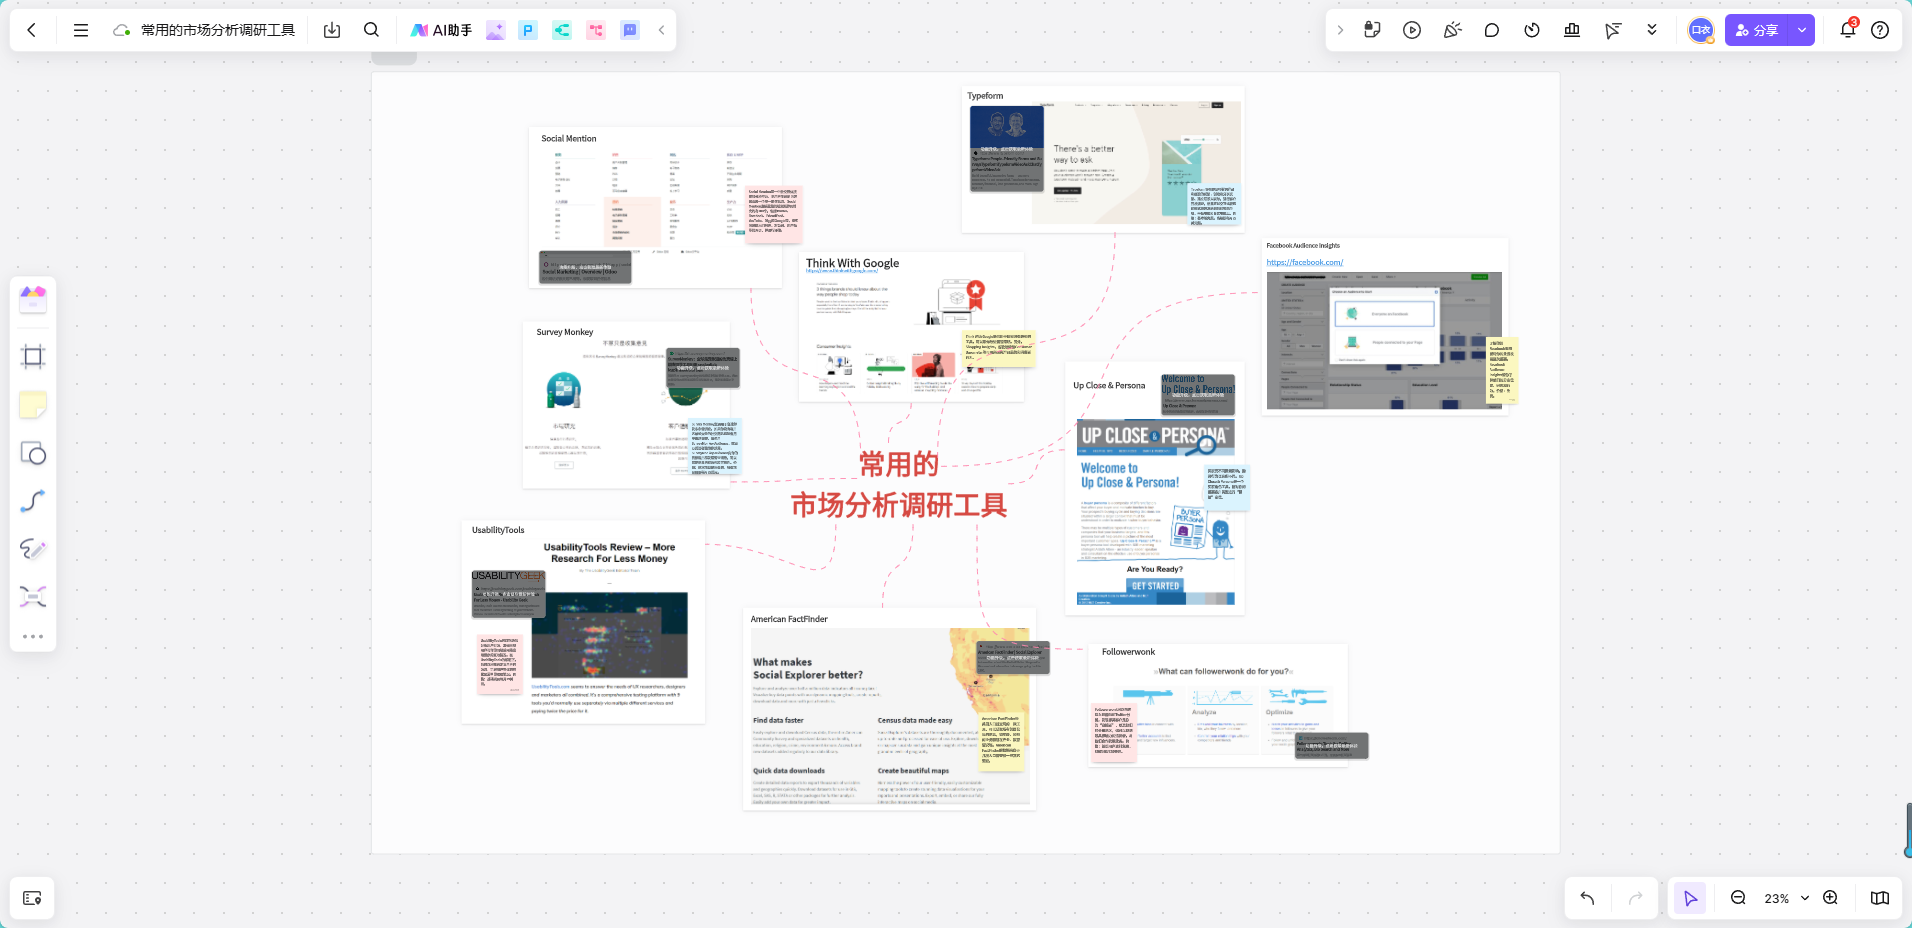
Task: Open the page list panel icon
Action: 32,898
